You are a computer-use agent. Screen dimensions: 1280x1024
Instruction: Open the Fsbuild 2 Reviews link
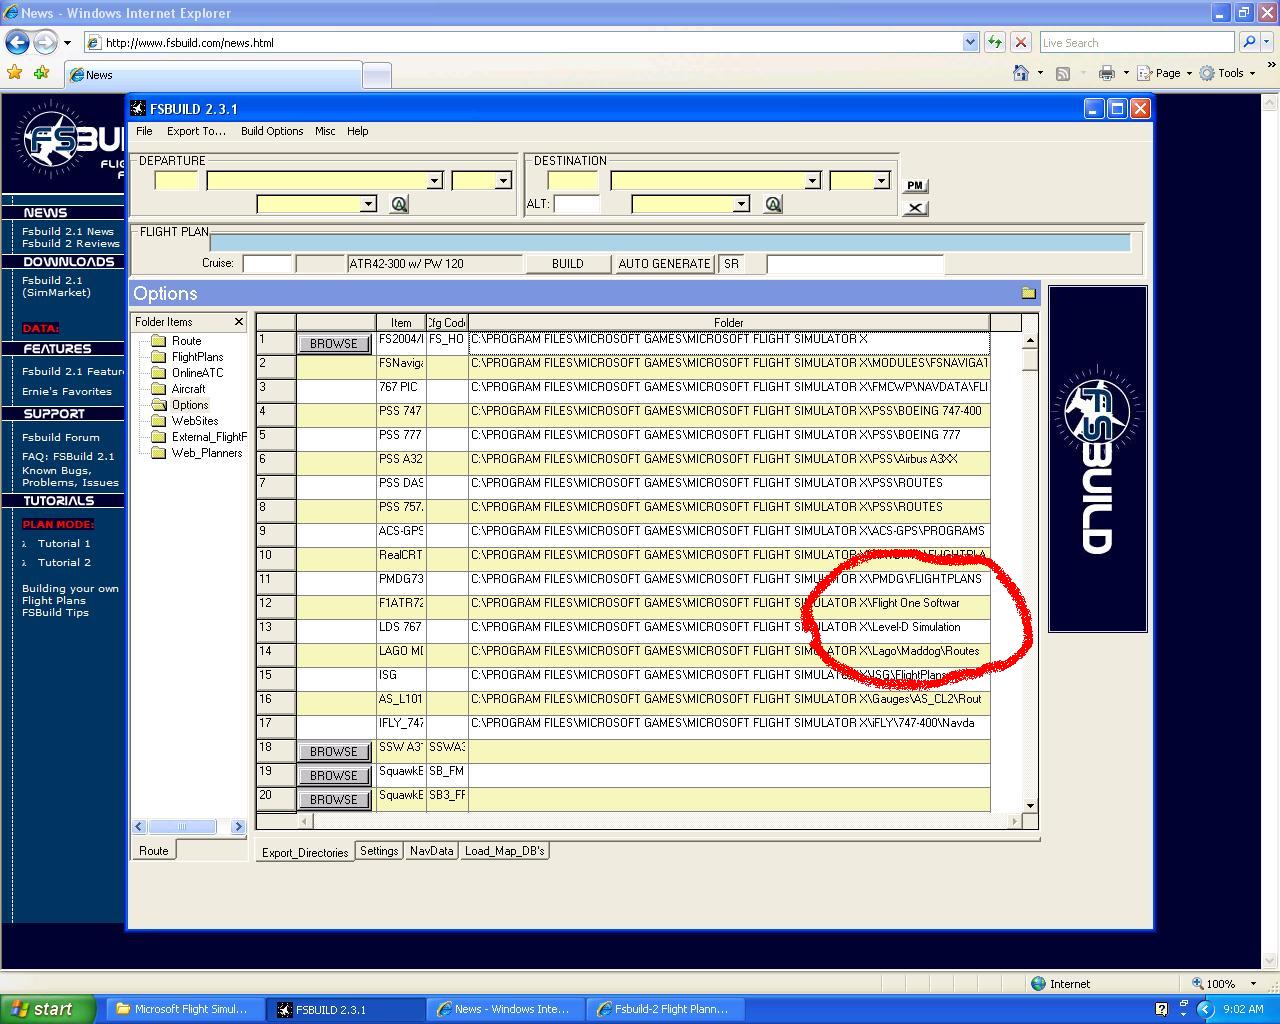click(70, 243)
